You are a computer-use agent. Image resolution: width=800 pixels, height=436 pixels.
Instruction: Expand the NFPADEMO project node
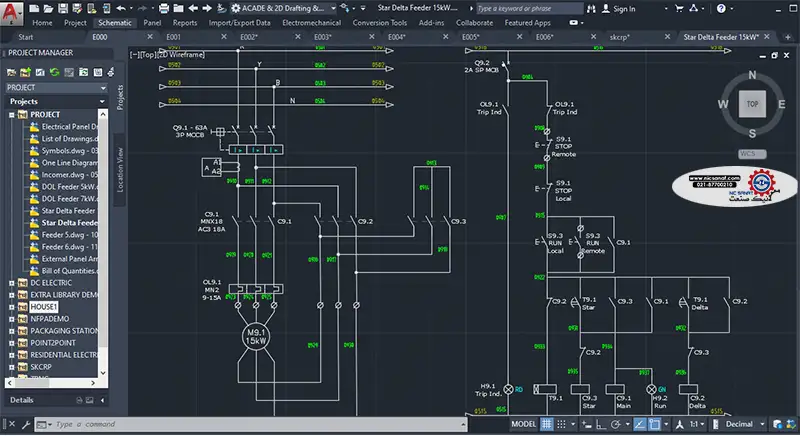[12, 319]
